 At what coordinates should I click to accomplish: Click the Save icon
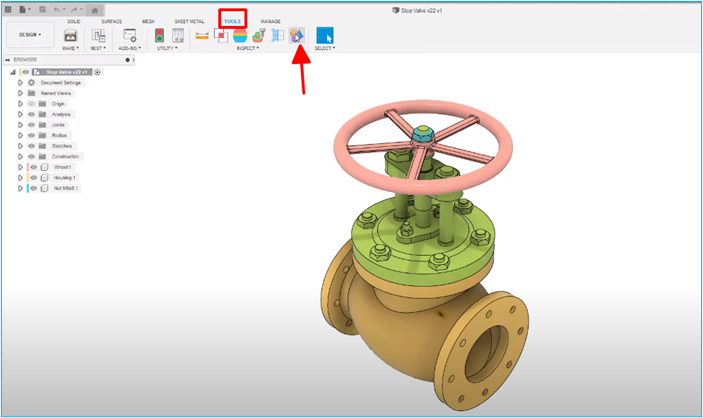[x=42, y=9]
